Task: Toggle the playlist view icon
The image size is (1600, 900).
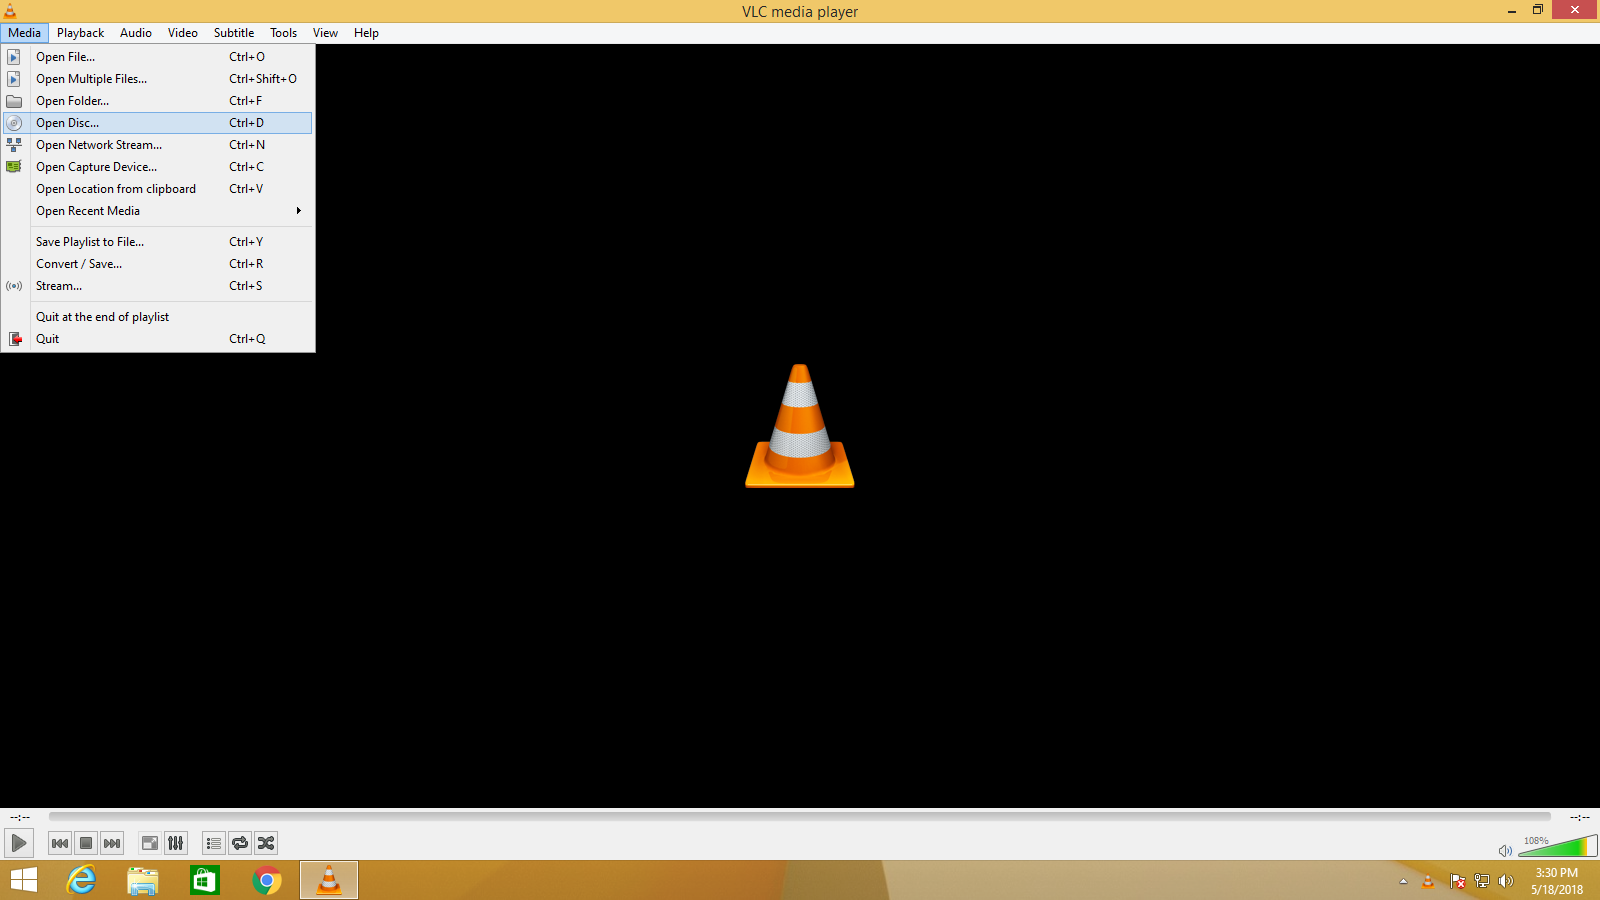Action: click(x=214, y=843)
